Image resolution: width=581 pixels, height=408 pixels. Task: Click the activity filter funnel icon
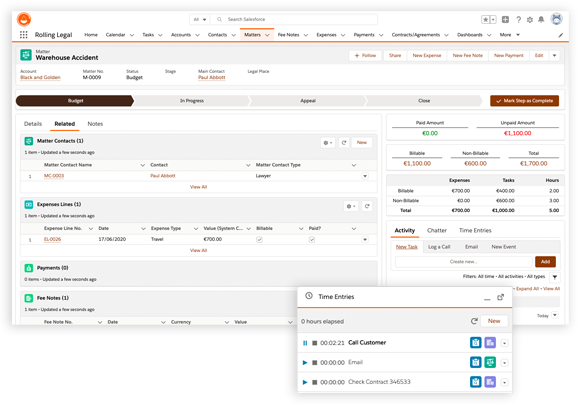pyautogui.click(x=555, y=277)
